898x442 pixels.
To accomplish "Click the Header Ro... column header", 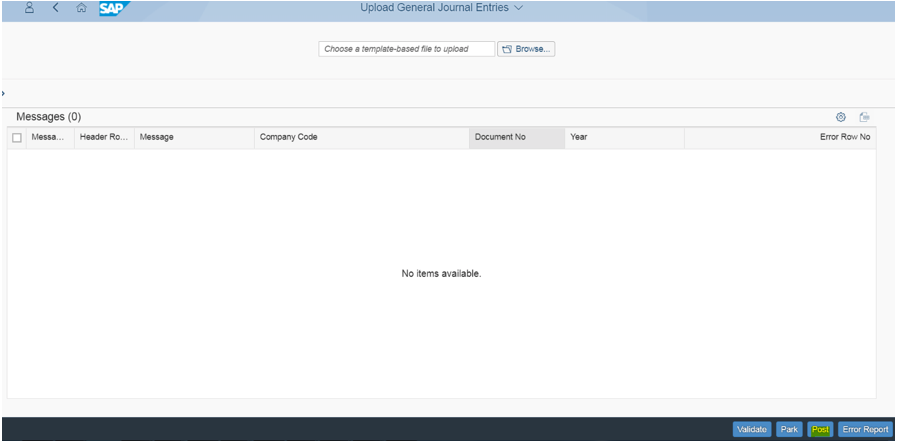I will pos(104,137).
